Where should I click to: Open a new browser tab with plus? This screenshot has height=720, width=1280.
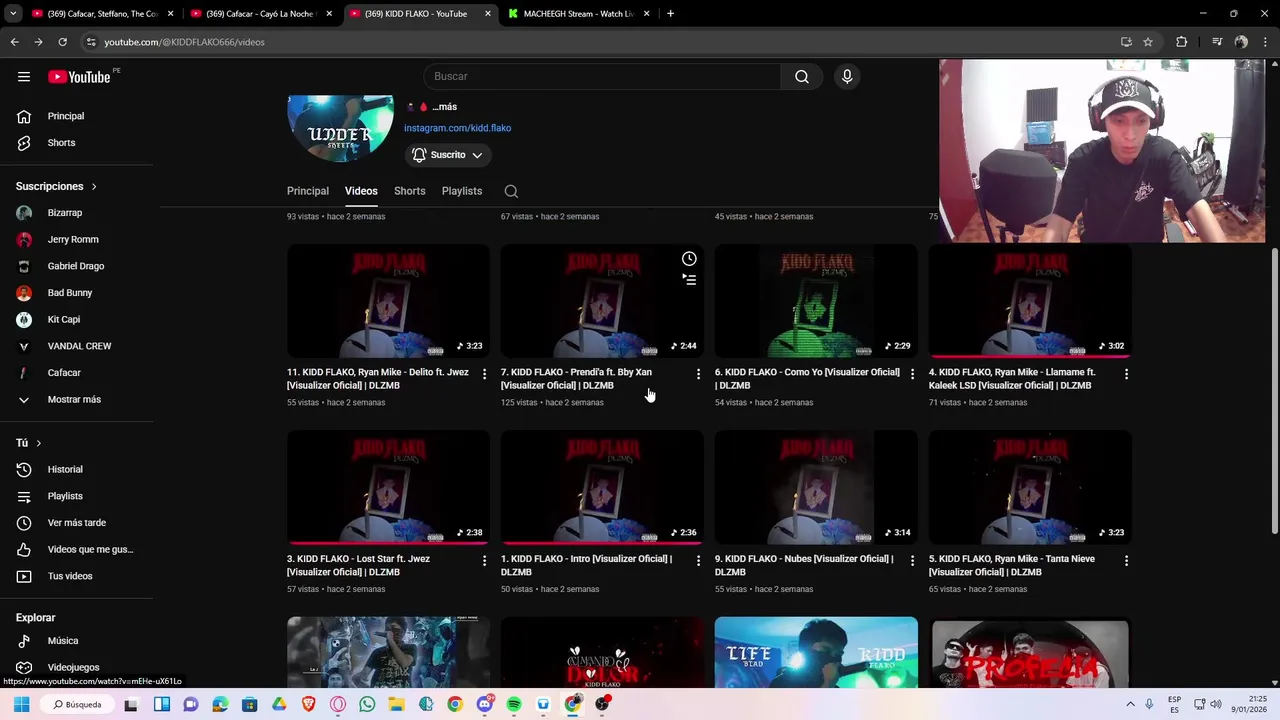tap(670, 14)
